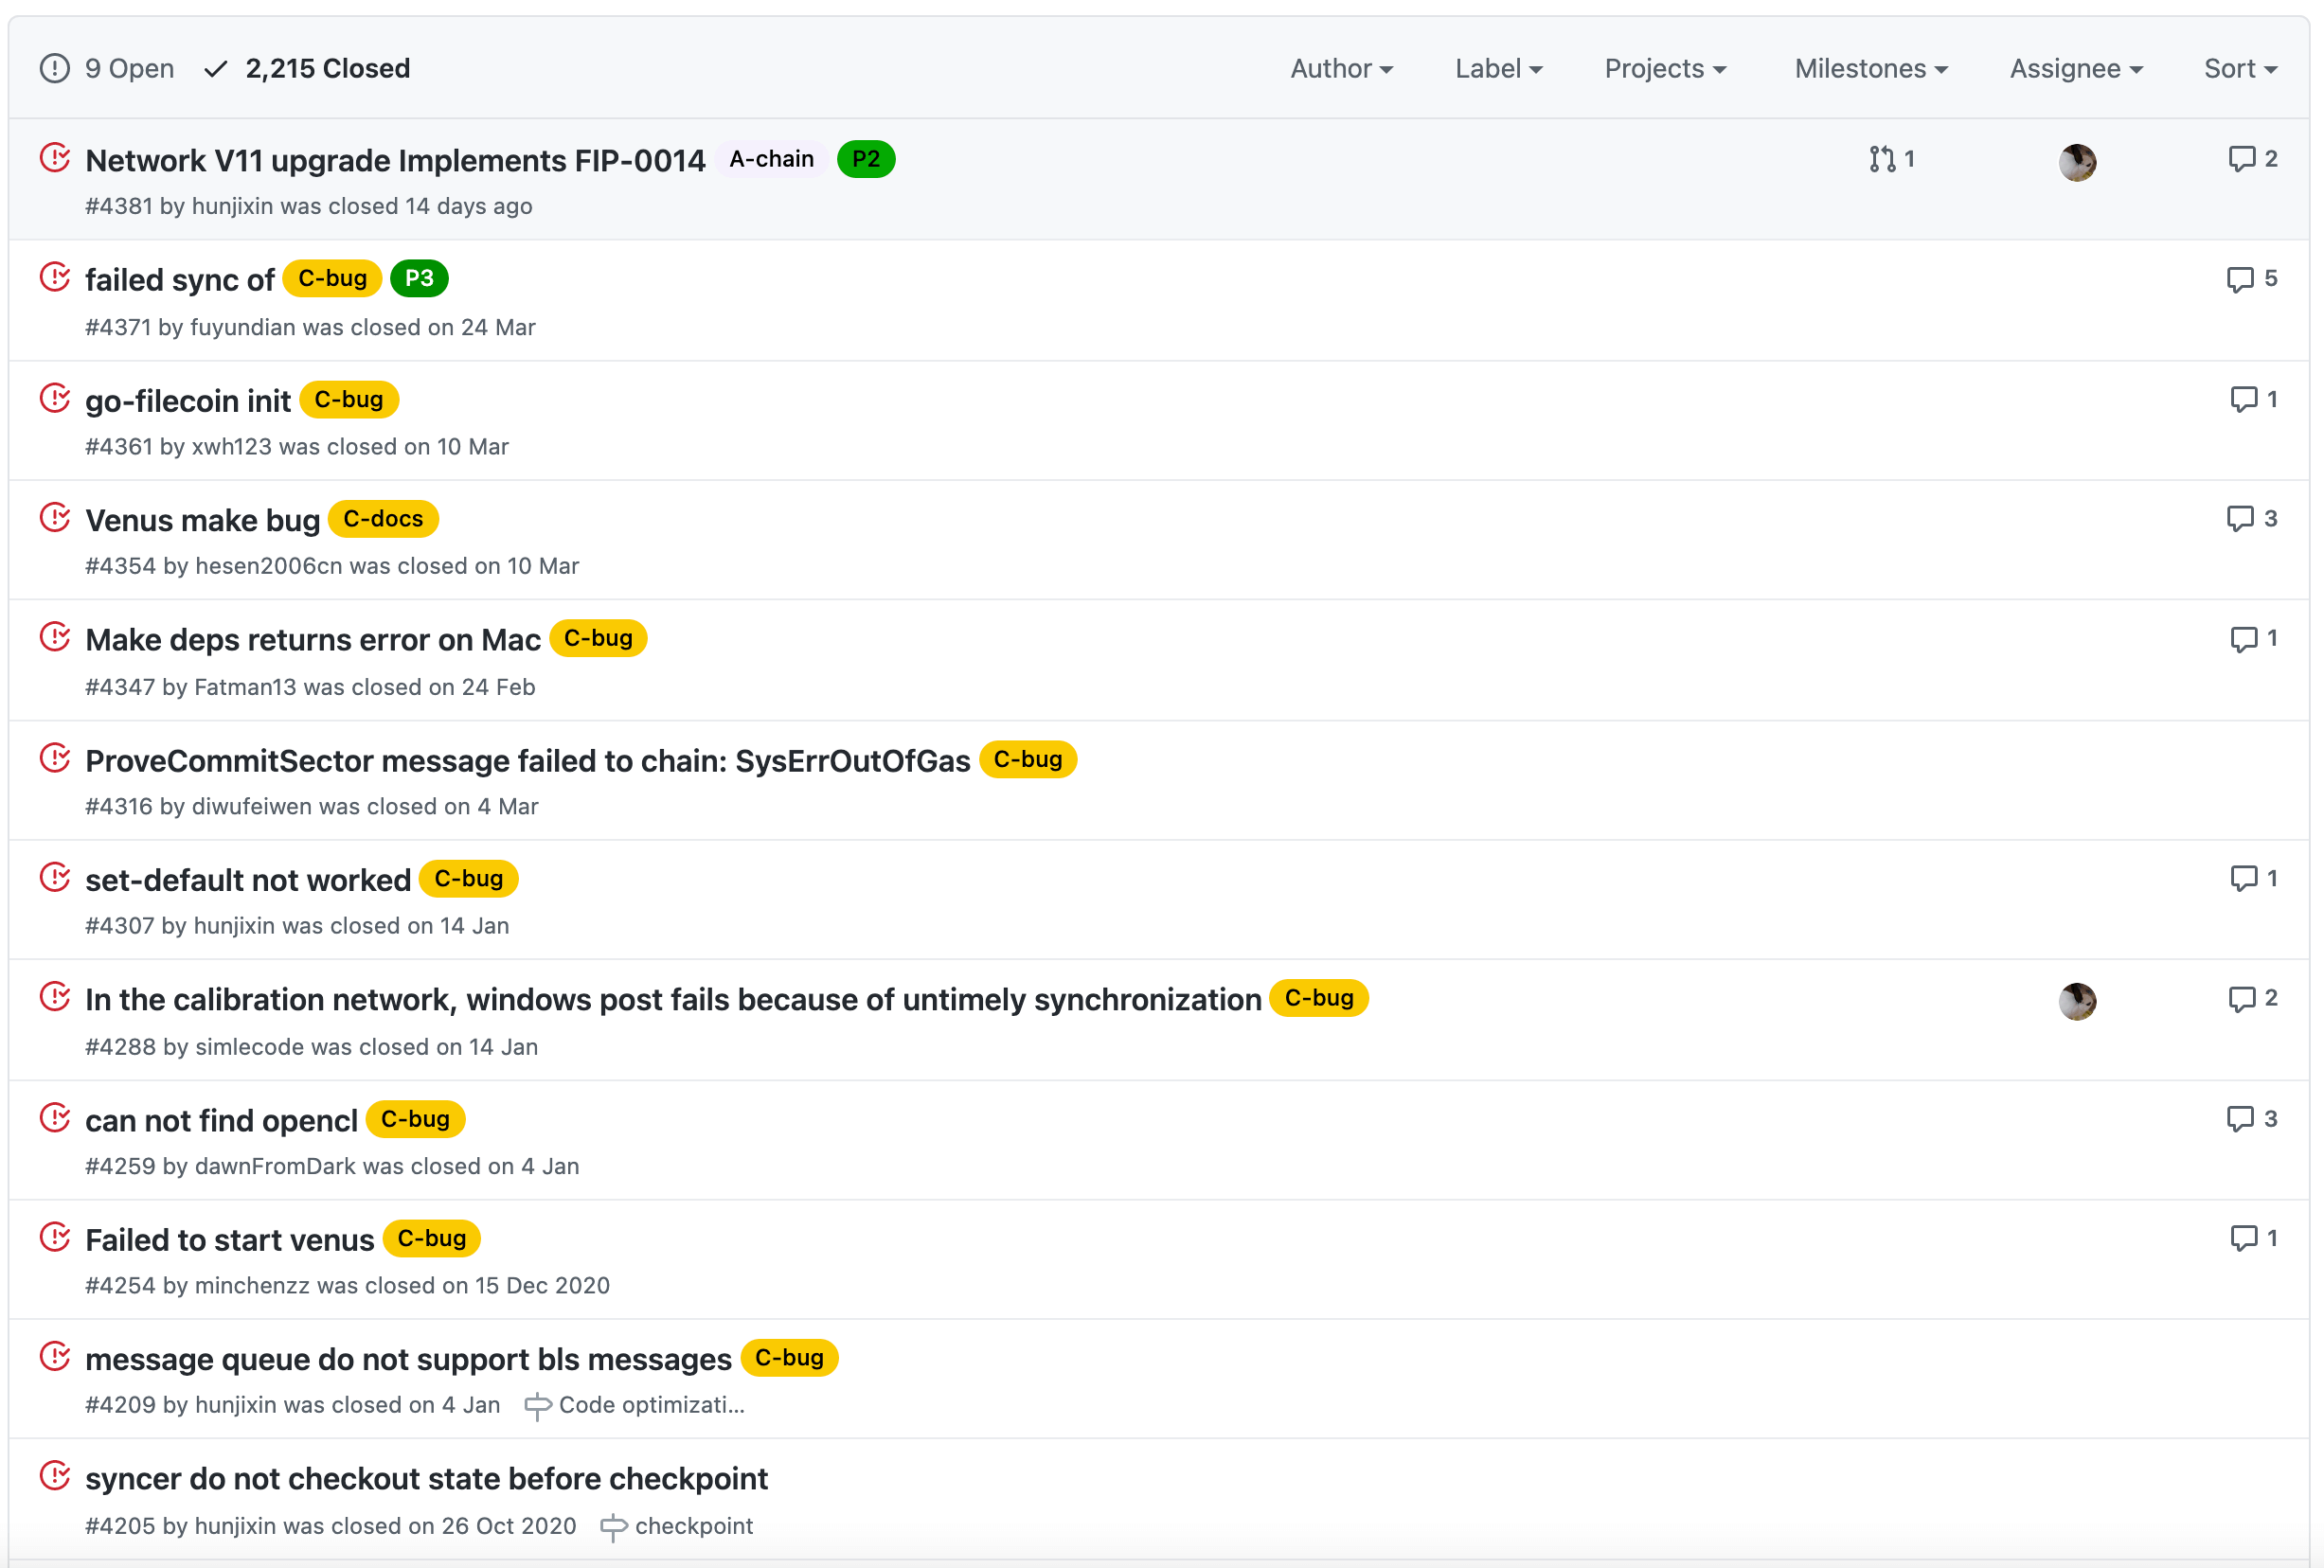2324x1568 pixels.
Task: Open the Code optimizati... milestone link
Action: point(650,1405)
